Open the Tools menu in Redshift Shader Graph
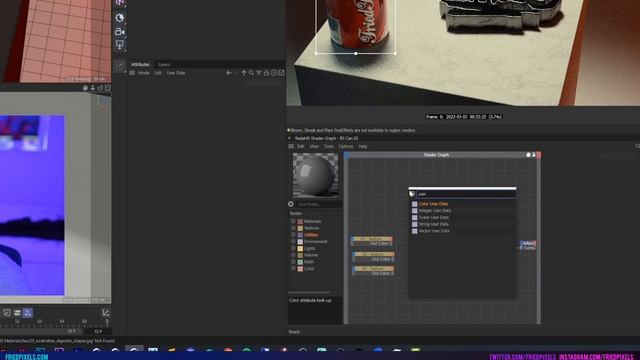Screen dimensions: 640x360 [x=329, y=146]
